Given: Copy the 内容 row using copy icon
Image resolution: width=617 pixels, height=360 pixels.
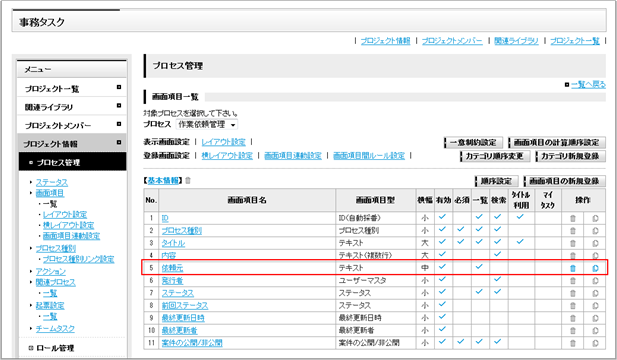Looking at the screenshot, I should (595, 255).
